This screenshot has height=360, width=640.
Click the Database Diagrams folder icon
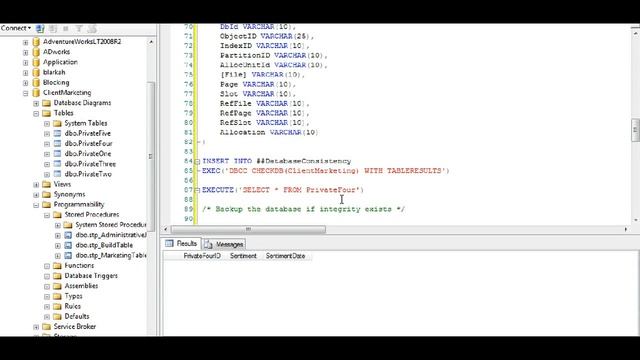(47, 103)
